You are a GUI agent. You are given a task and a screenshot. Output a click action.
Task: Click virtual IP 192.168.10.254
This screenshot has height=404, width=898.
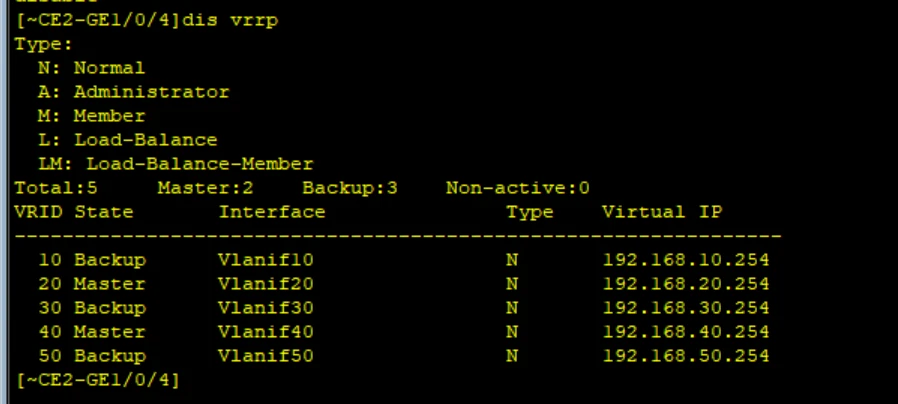pos(686,260)
